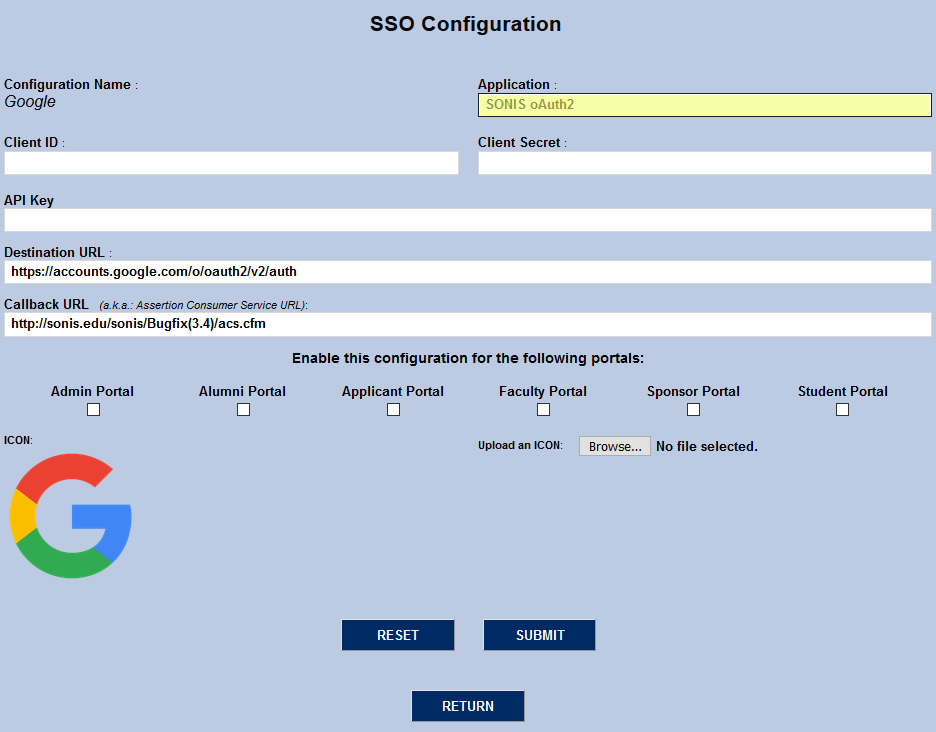Click the No file selected label
936x732 pixels.
[705, 446]
